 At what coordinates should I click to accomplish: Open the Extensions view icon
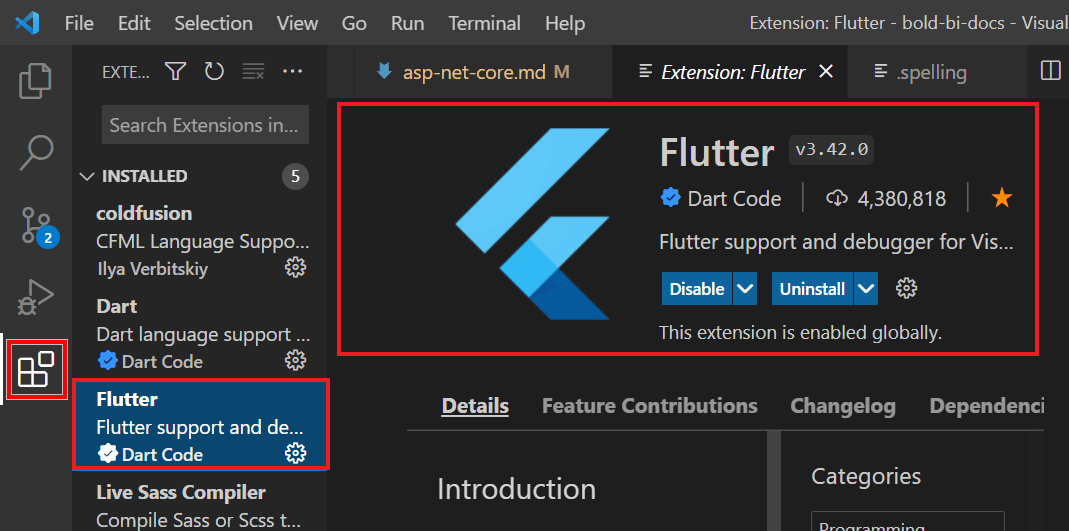tap(37, 371)
